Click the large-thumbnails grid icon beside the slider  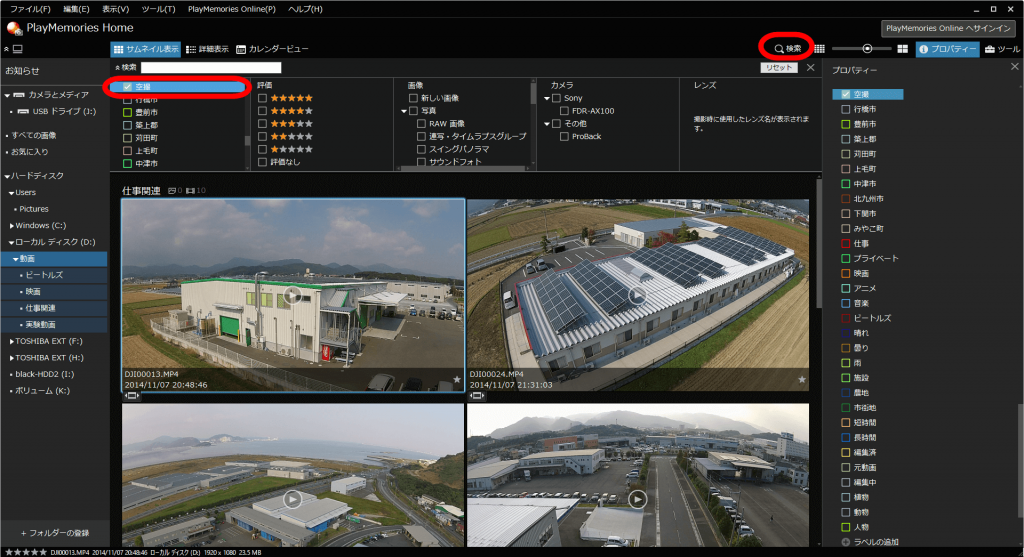tap(903, 49)
